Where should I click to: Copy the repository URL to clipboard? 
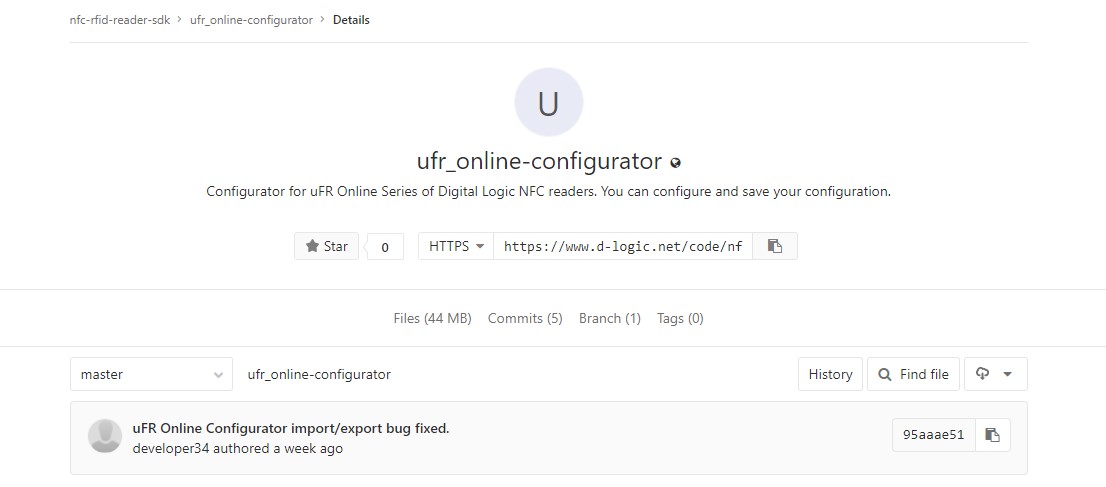pos(774,246)
